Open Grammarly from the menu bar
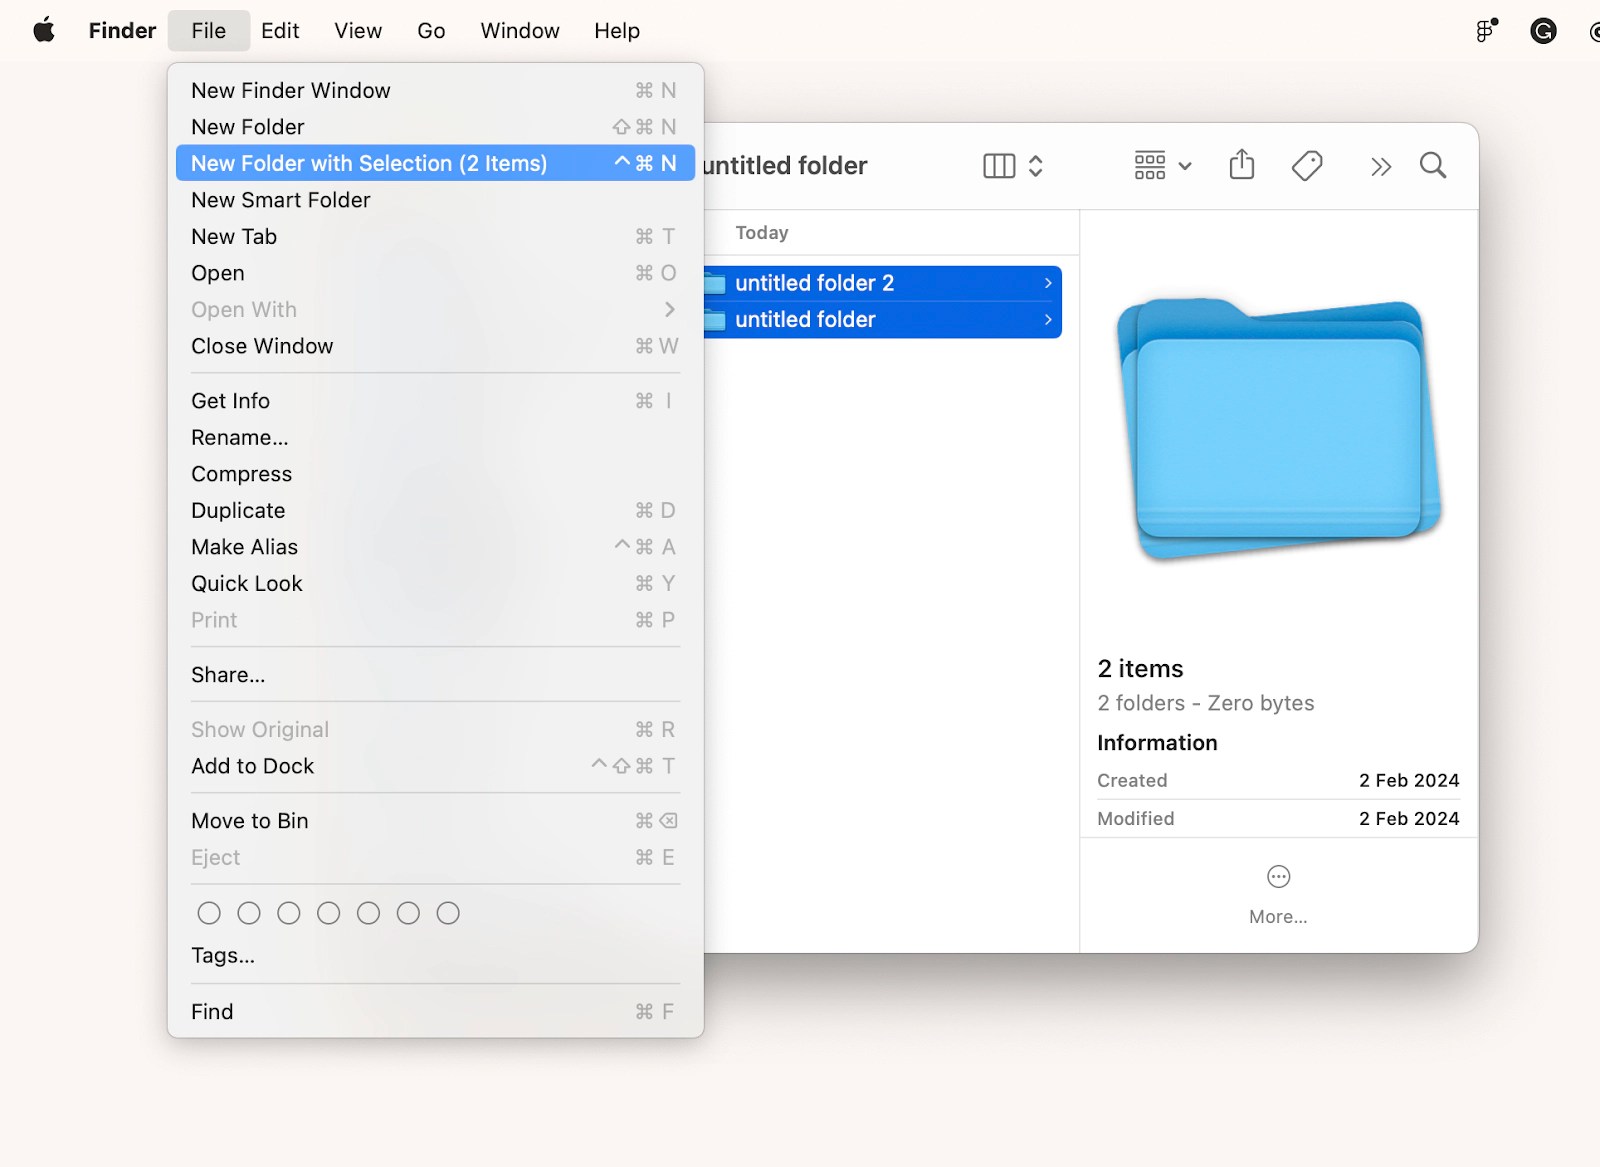This screenshot has height=1167, width=1600. click(1543, 30)
